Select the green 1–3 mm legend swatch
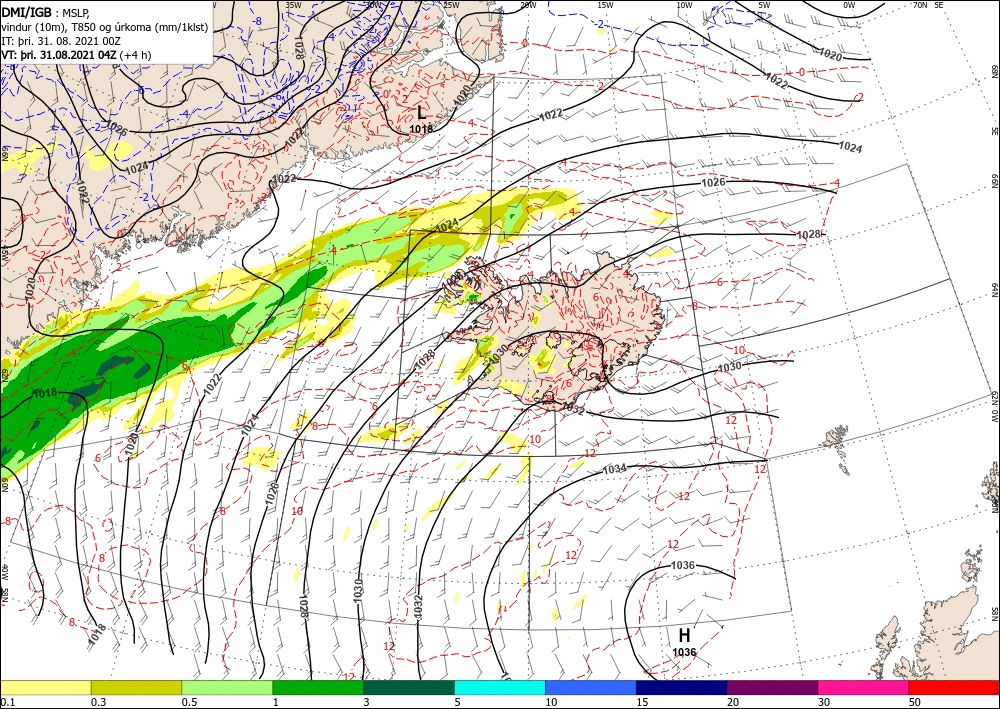1000x709 pixels. pyautogui.click(x=318, y=687)
